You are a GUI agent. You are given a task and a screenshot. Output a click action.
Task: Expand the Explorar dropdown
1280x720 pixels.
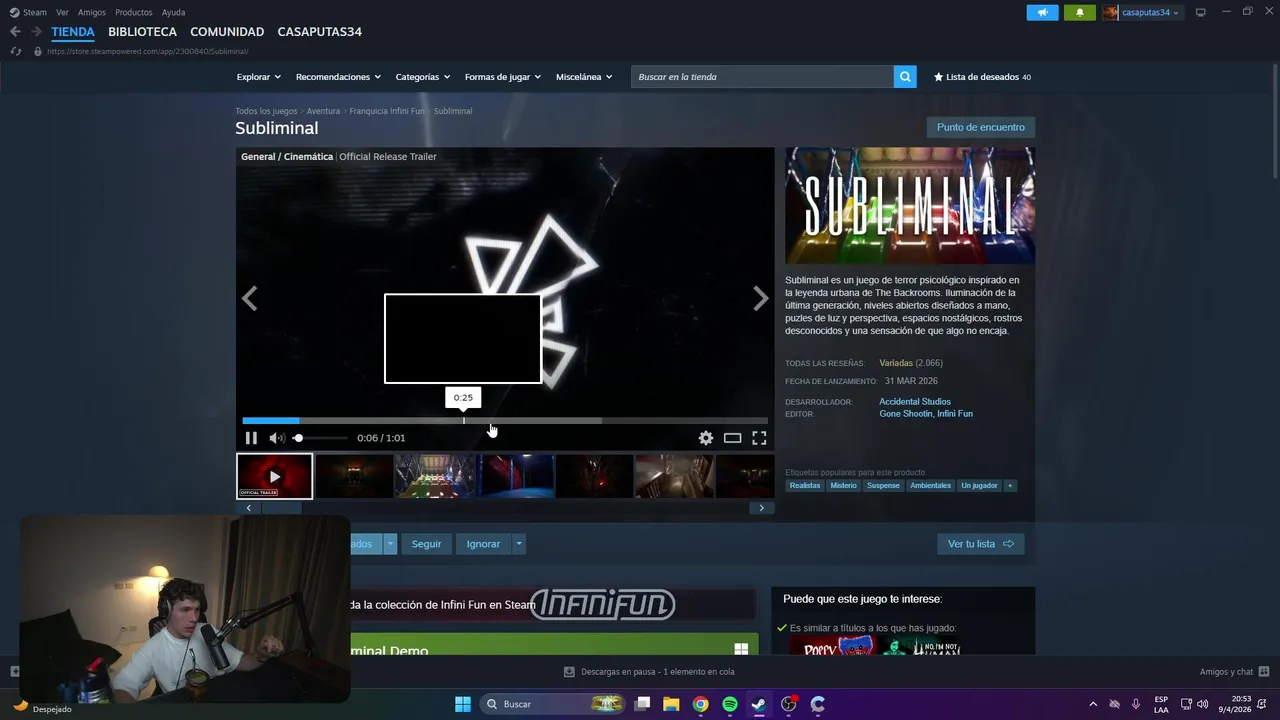click(258, 77)
